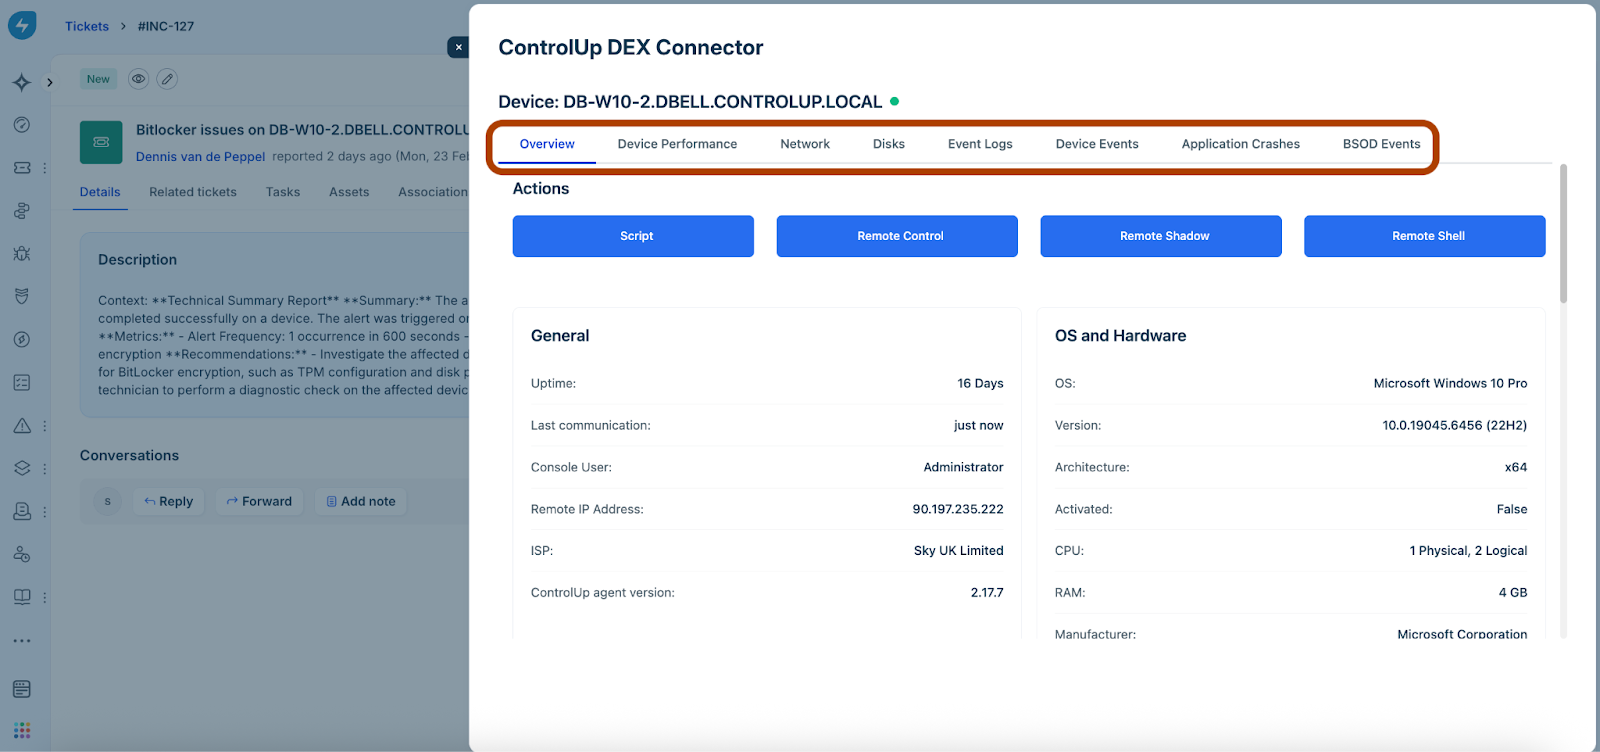This screenshot has width=1600, height=752.
Task: Click the ISP value Sky UK Limited
Action: [959, 551]
